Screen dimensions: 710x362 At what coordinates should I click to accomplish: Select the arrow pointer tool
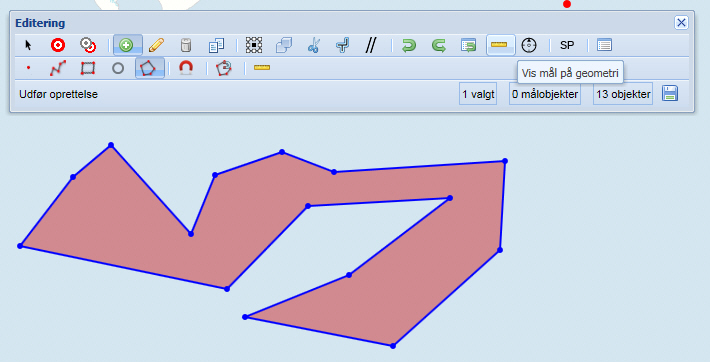pos(29,45)
